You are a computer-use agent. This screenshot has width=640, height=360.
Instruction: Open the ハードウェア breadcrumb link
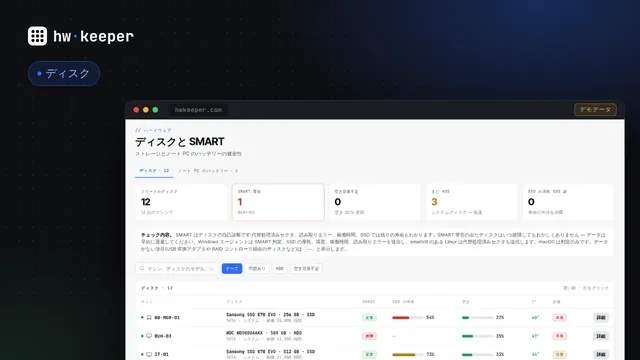point(153,130)
